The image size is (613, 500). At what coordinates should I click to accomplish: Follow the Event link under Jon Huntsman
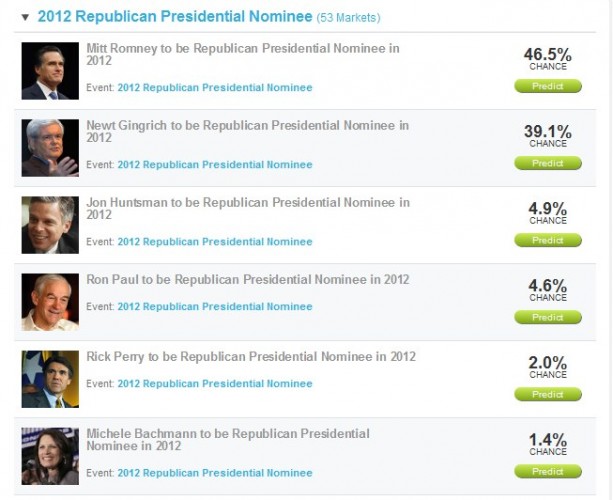214,242
